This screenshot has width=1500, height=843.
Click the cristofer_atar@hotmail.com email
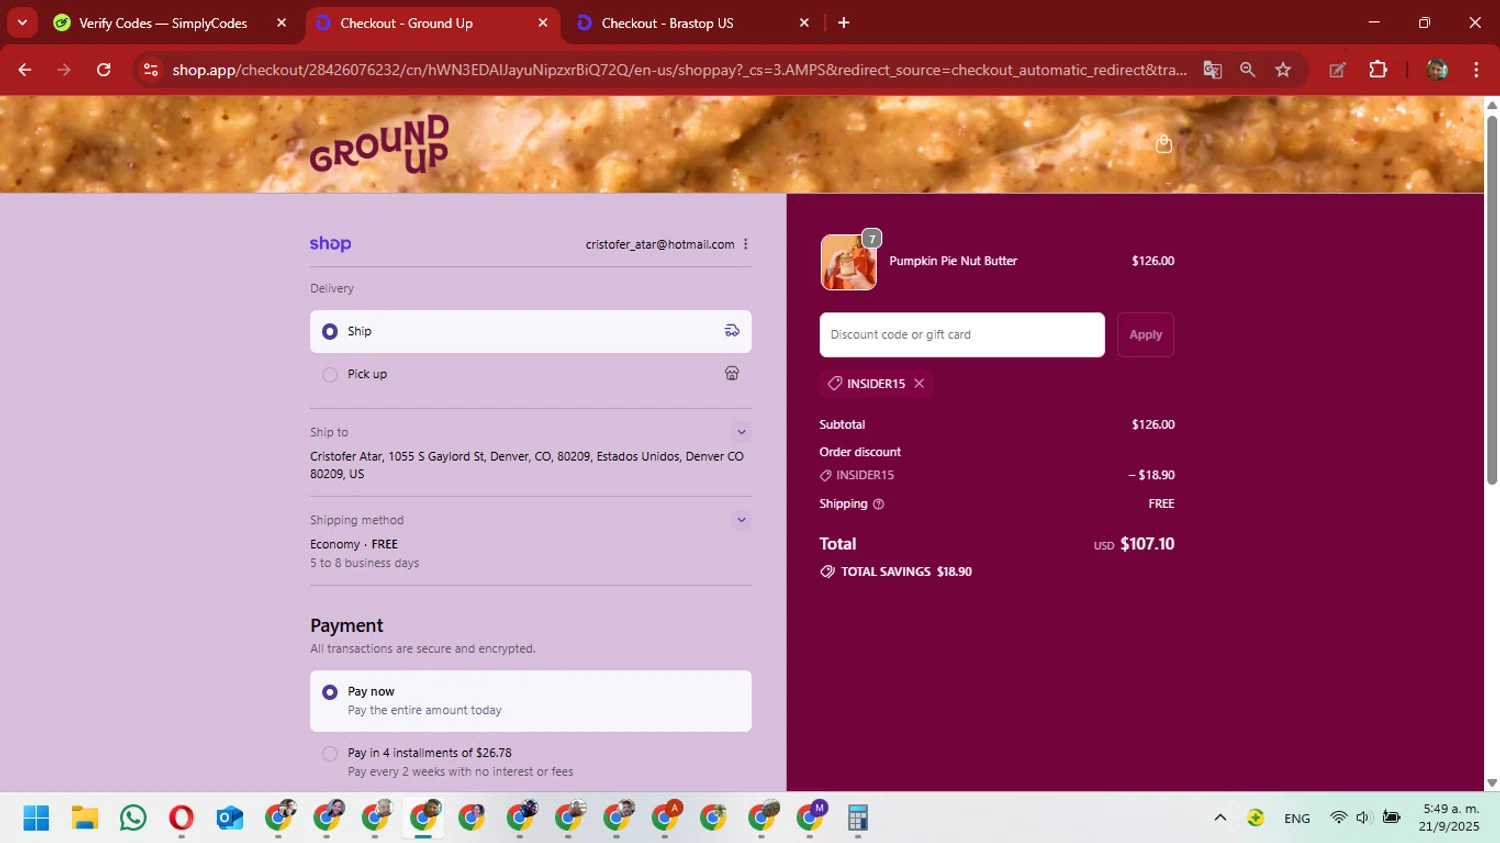coord(660,244)
